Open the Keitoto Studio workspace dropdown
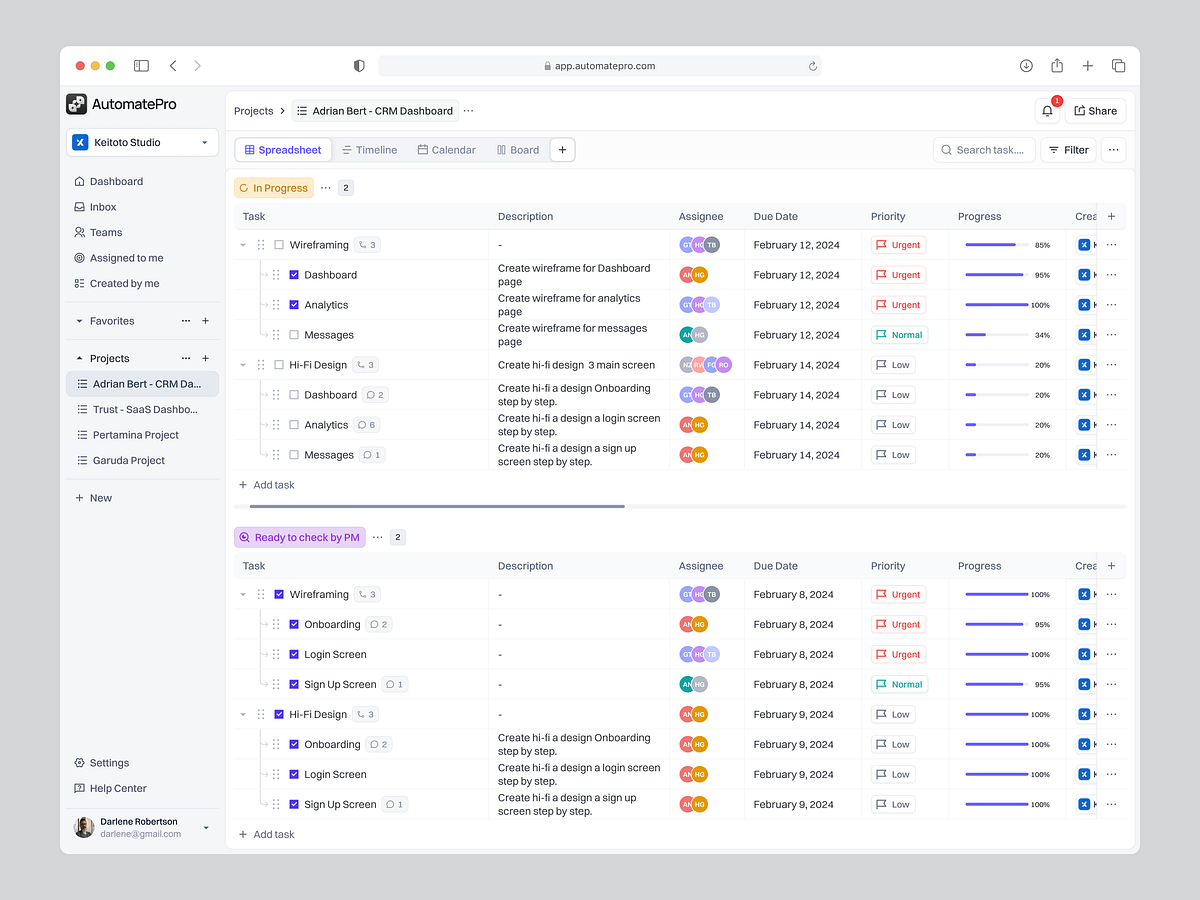This screenshot has width=1200, height=900. [141, 142]
